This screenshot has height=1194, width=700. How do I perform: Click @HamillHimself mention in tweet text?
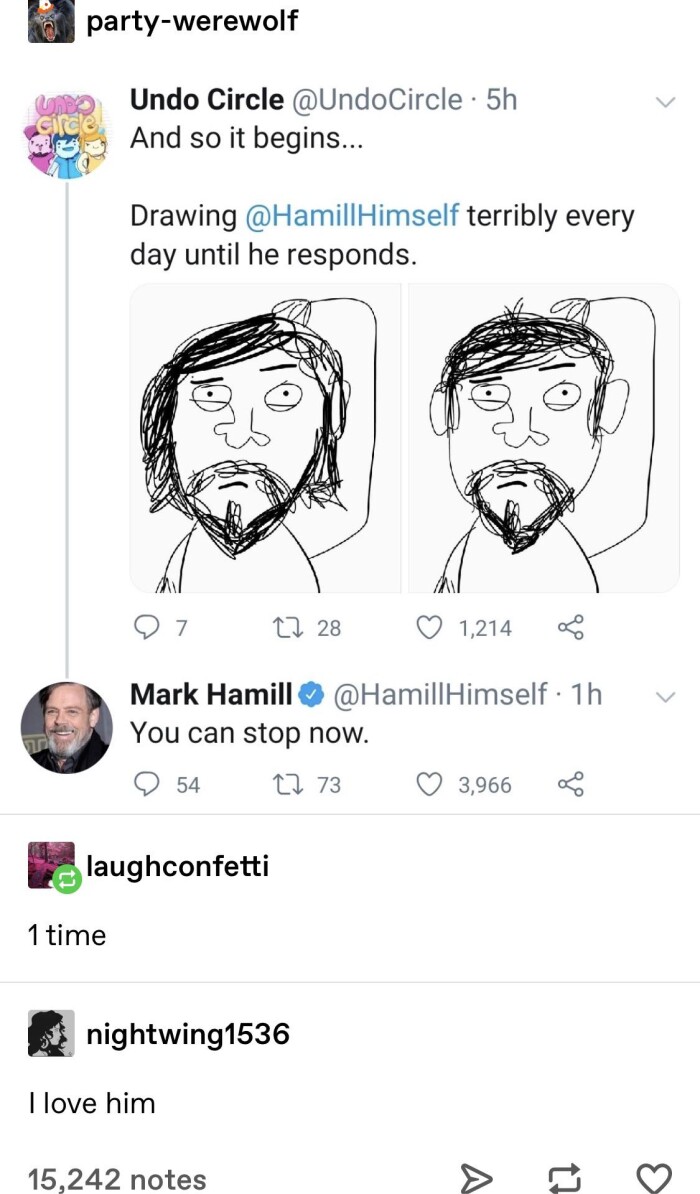tap(351, 216)
